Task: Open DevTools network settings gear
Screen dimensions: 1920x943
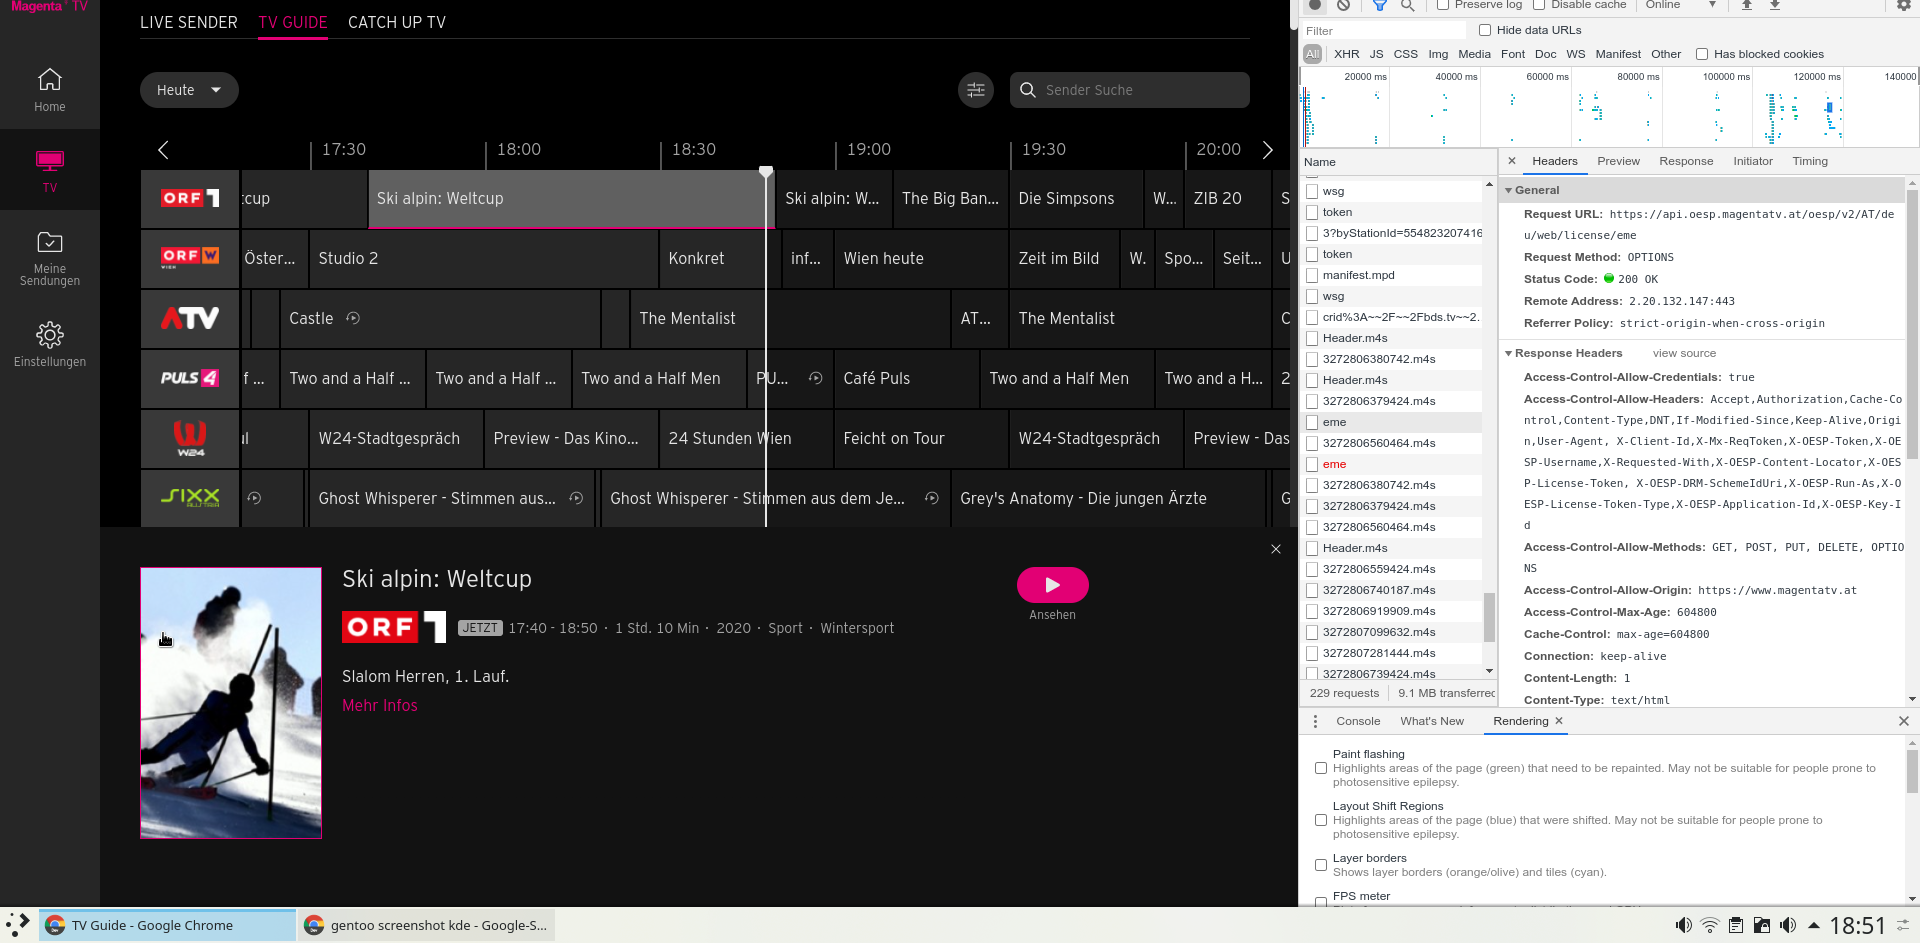Action: [1904, 5]
